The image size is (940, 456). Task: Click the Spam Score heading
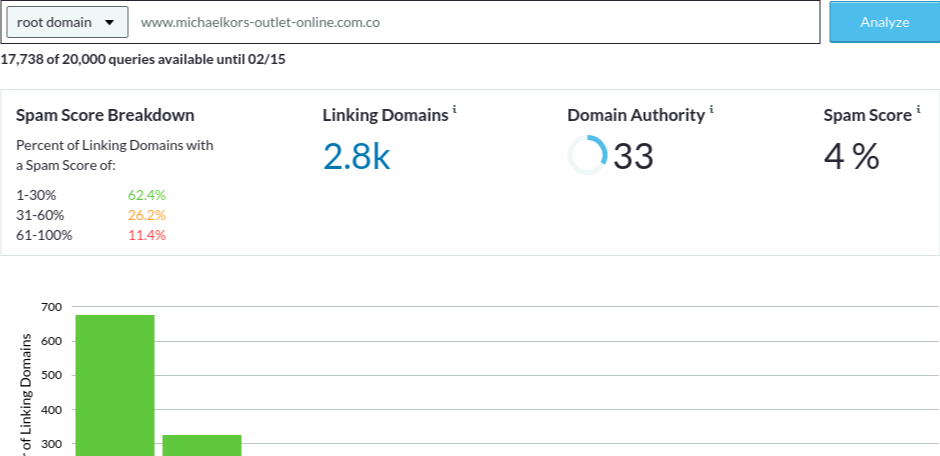click(867, 115)
